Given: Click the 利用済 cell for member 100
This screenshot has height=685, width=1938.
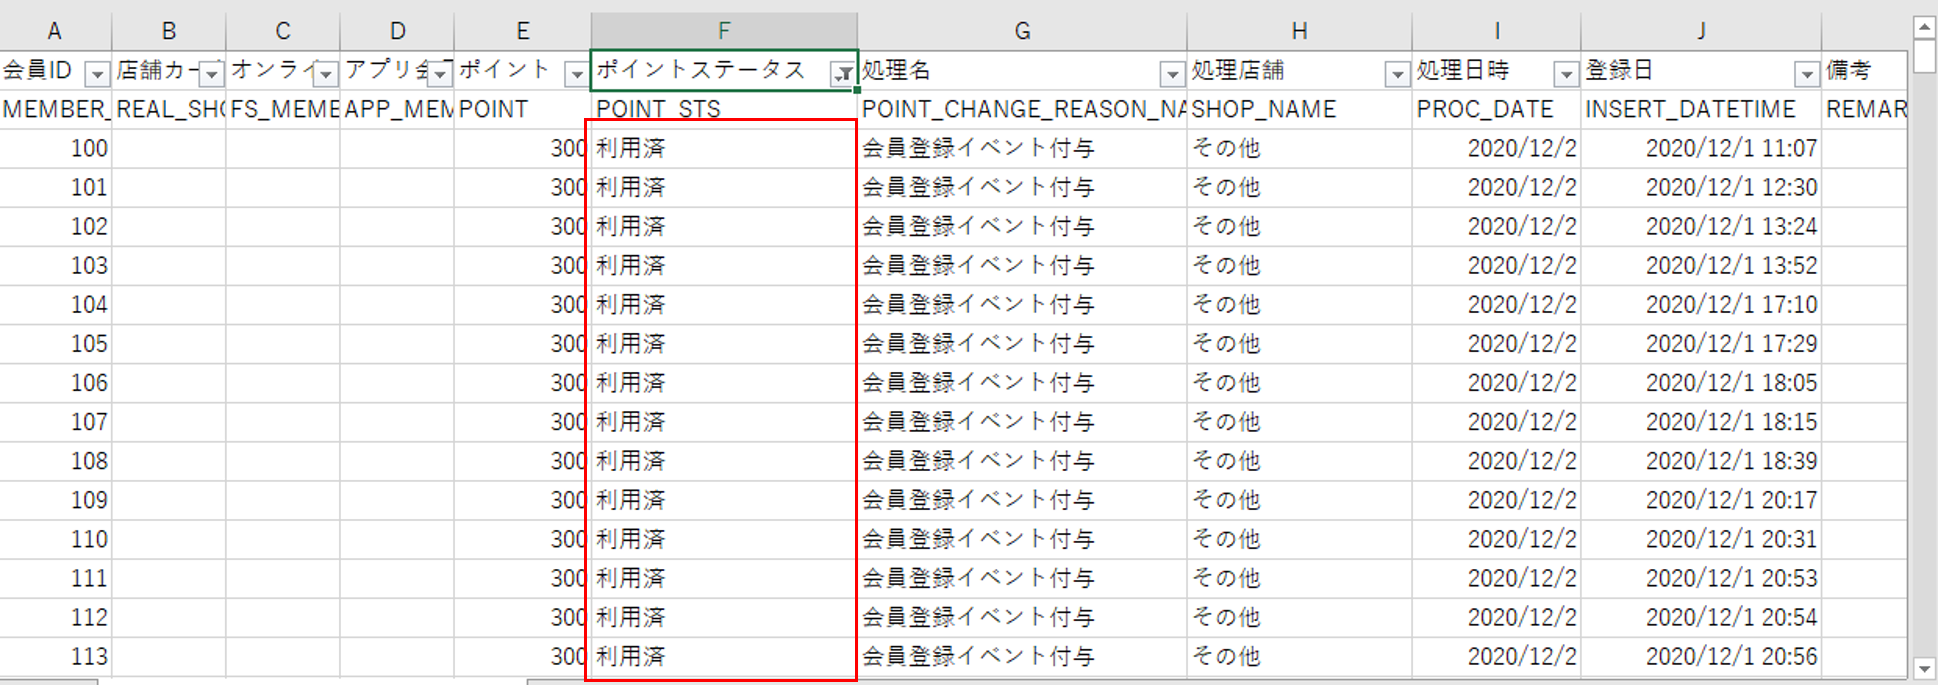Looking at the screenshot, I should pyautogui.click(x=723, y=148).
